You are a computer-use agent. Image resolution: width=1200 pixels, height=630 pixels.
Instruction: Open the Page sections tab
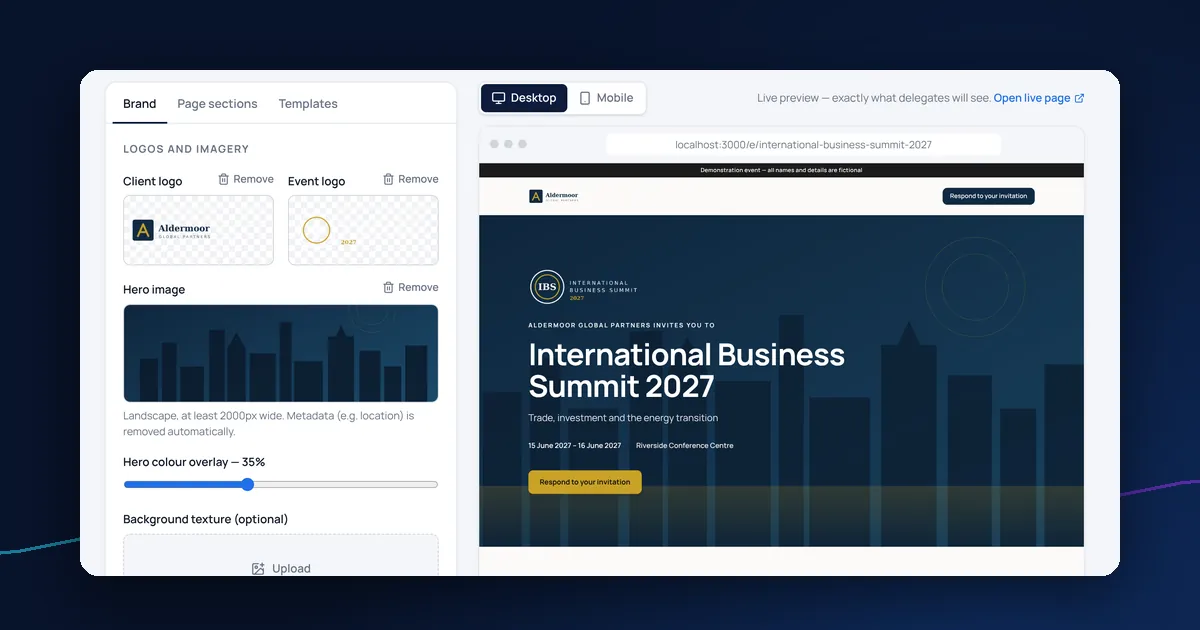pos(217,104)
